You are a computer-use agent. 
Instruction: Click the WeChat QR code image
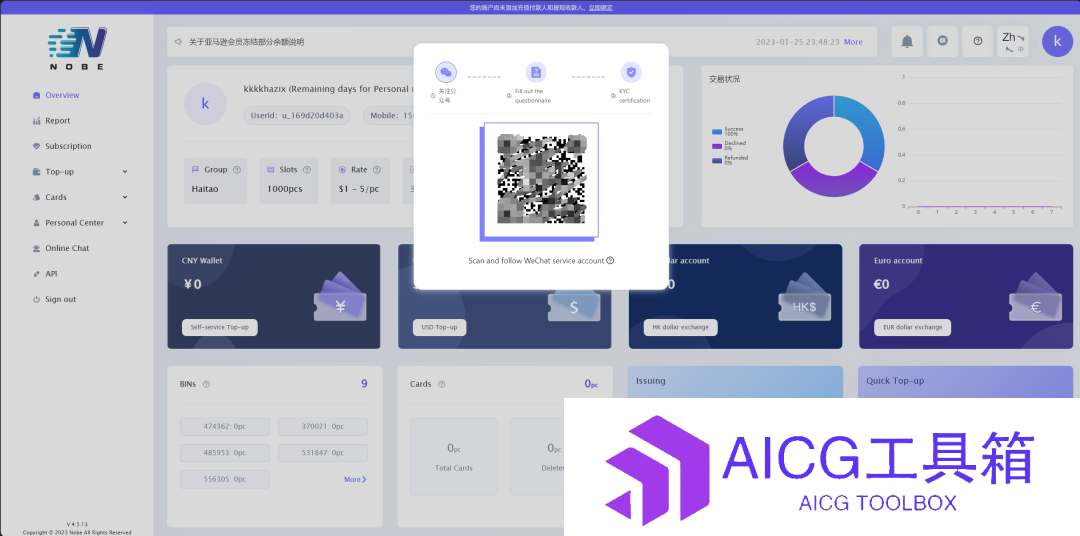pyautogui.click(x=541, y=180)
